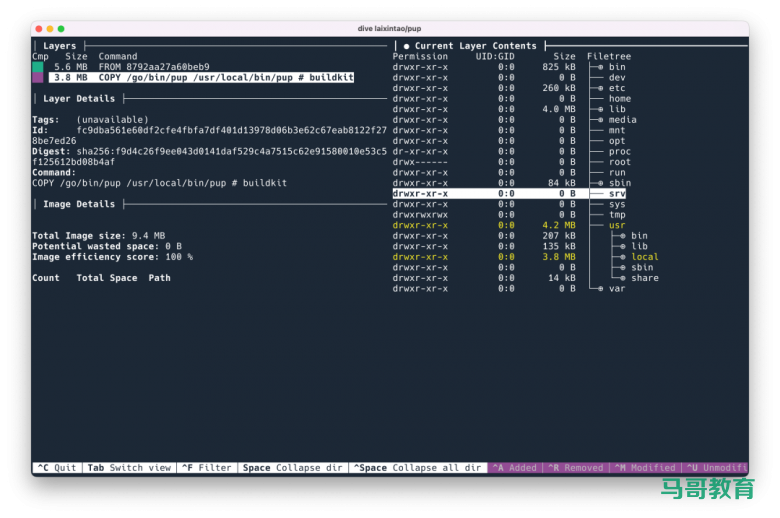The width and height of the screenshot is (780, 518).
Task: Expand the root-level bin directory in filetree
Action: pos(600,67)
